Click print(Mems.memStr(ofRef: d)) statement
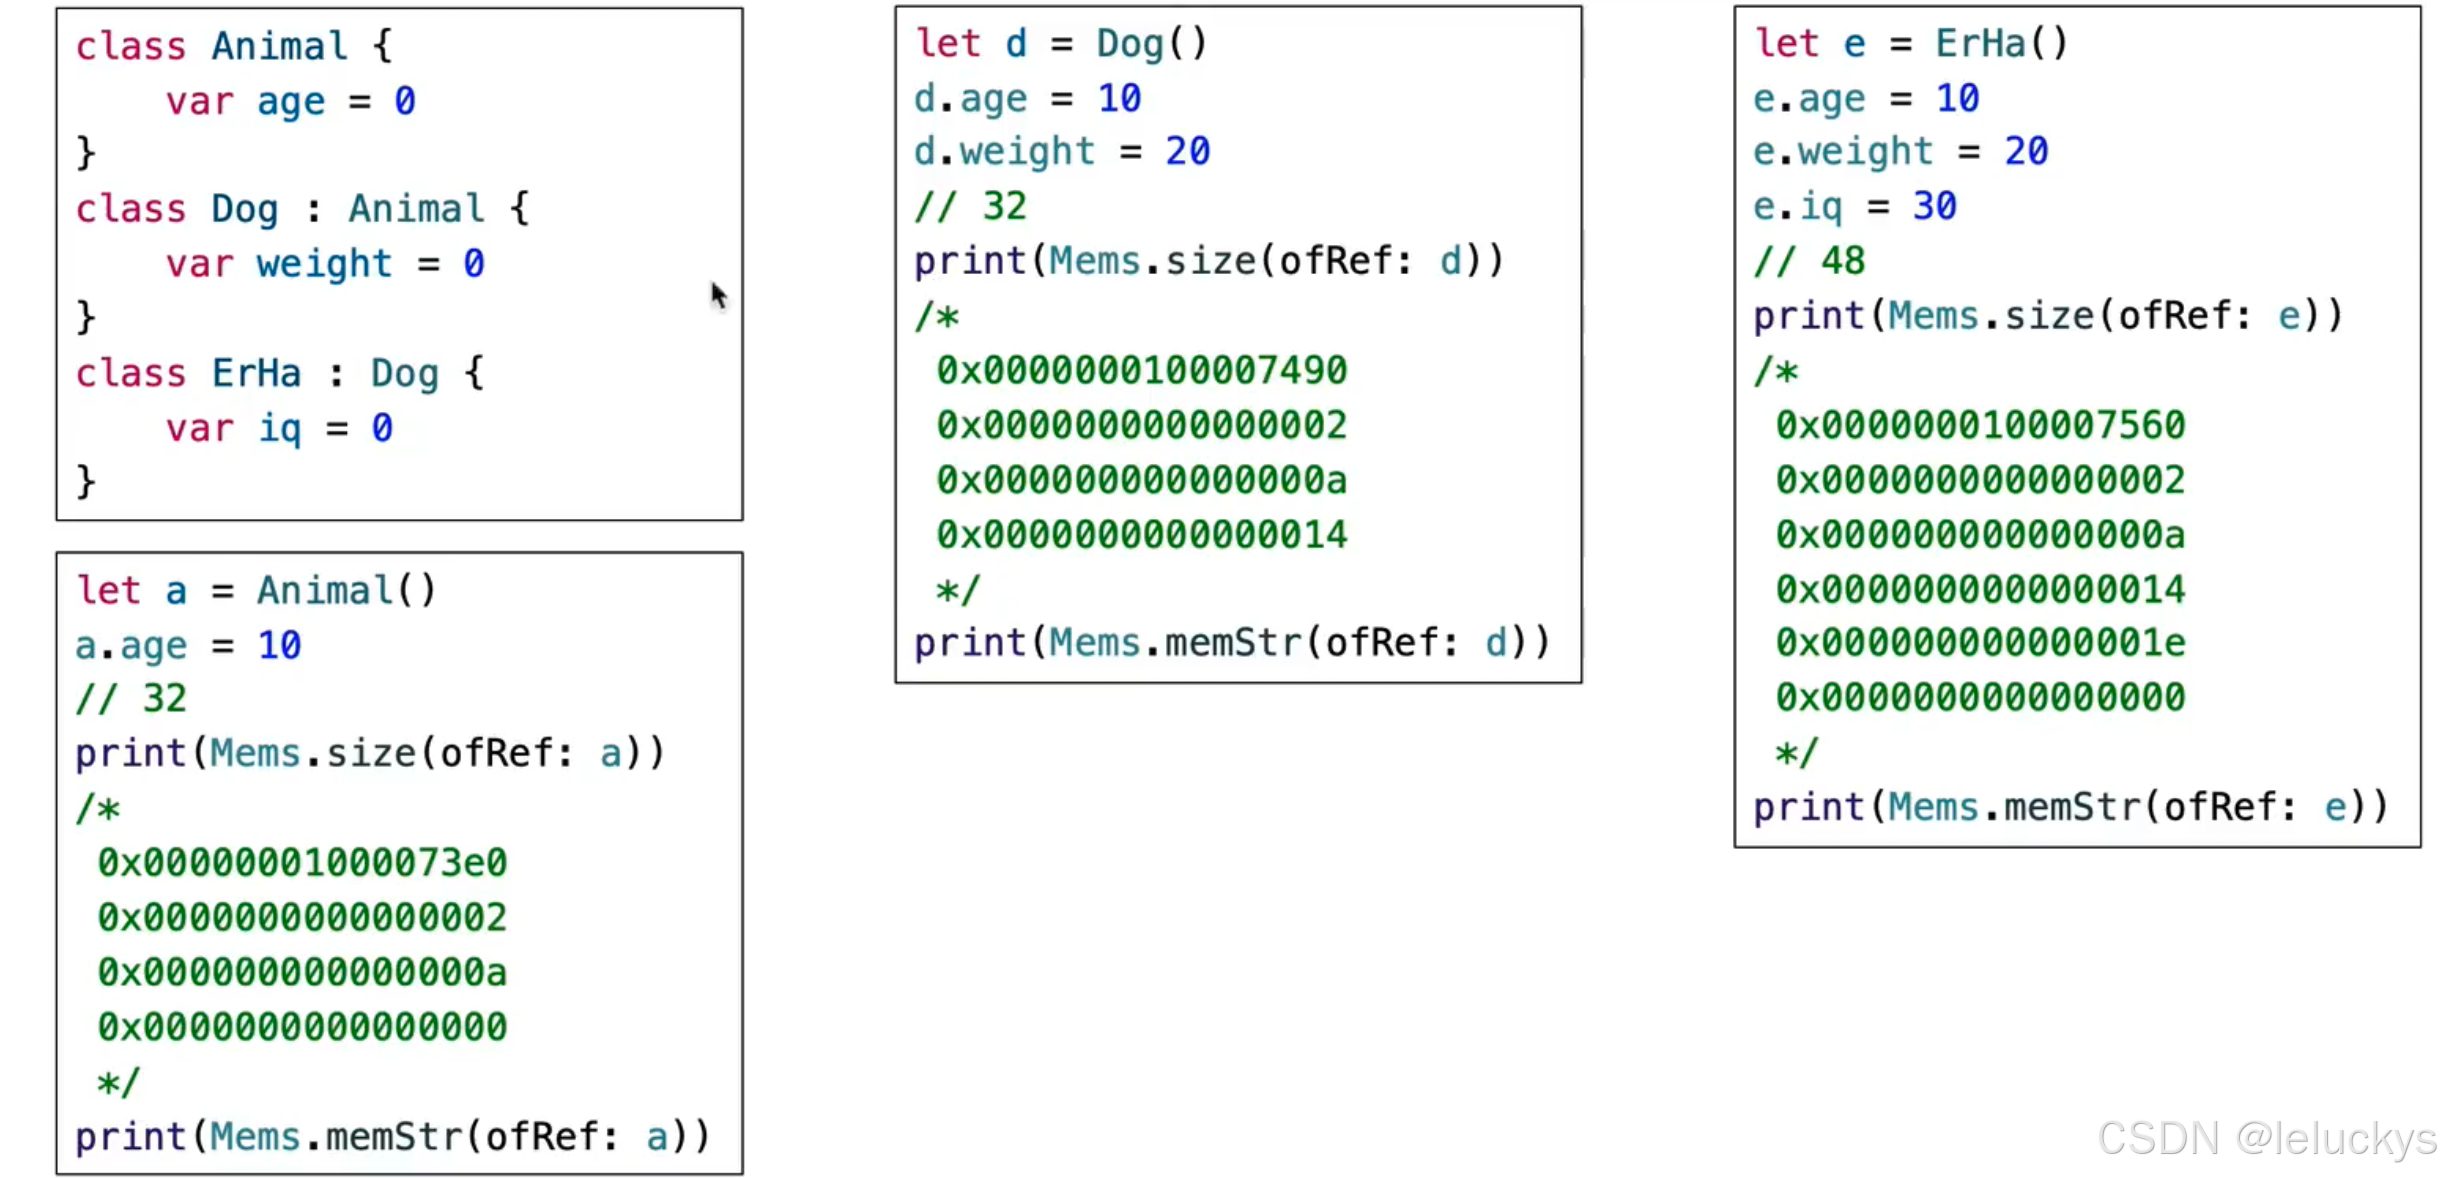Viewport: 2442px width, 1178px height. pos(1232,643)
